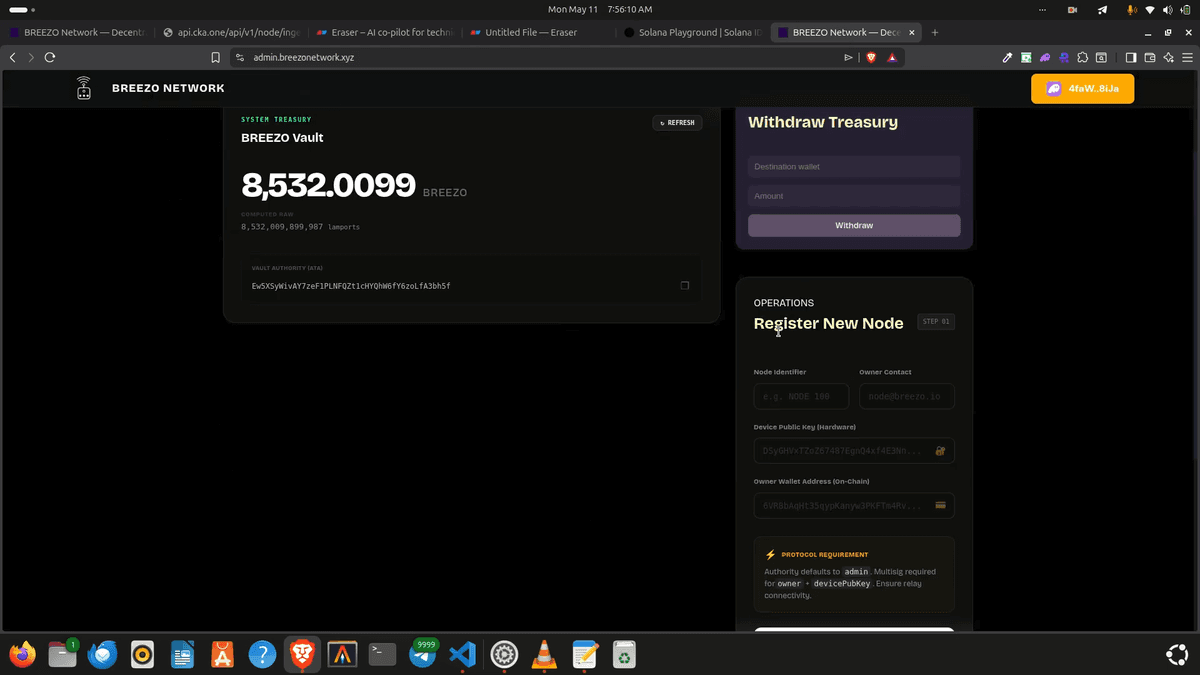Open Firefox from the dock
This screenshot has width=1200, height=675.
22,655
